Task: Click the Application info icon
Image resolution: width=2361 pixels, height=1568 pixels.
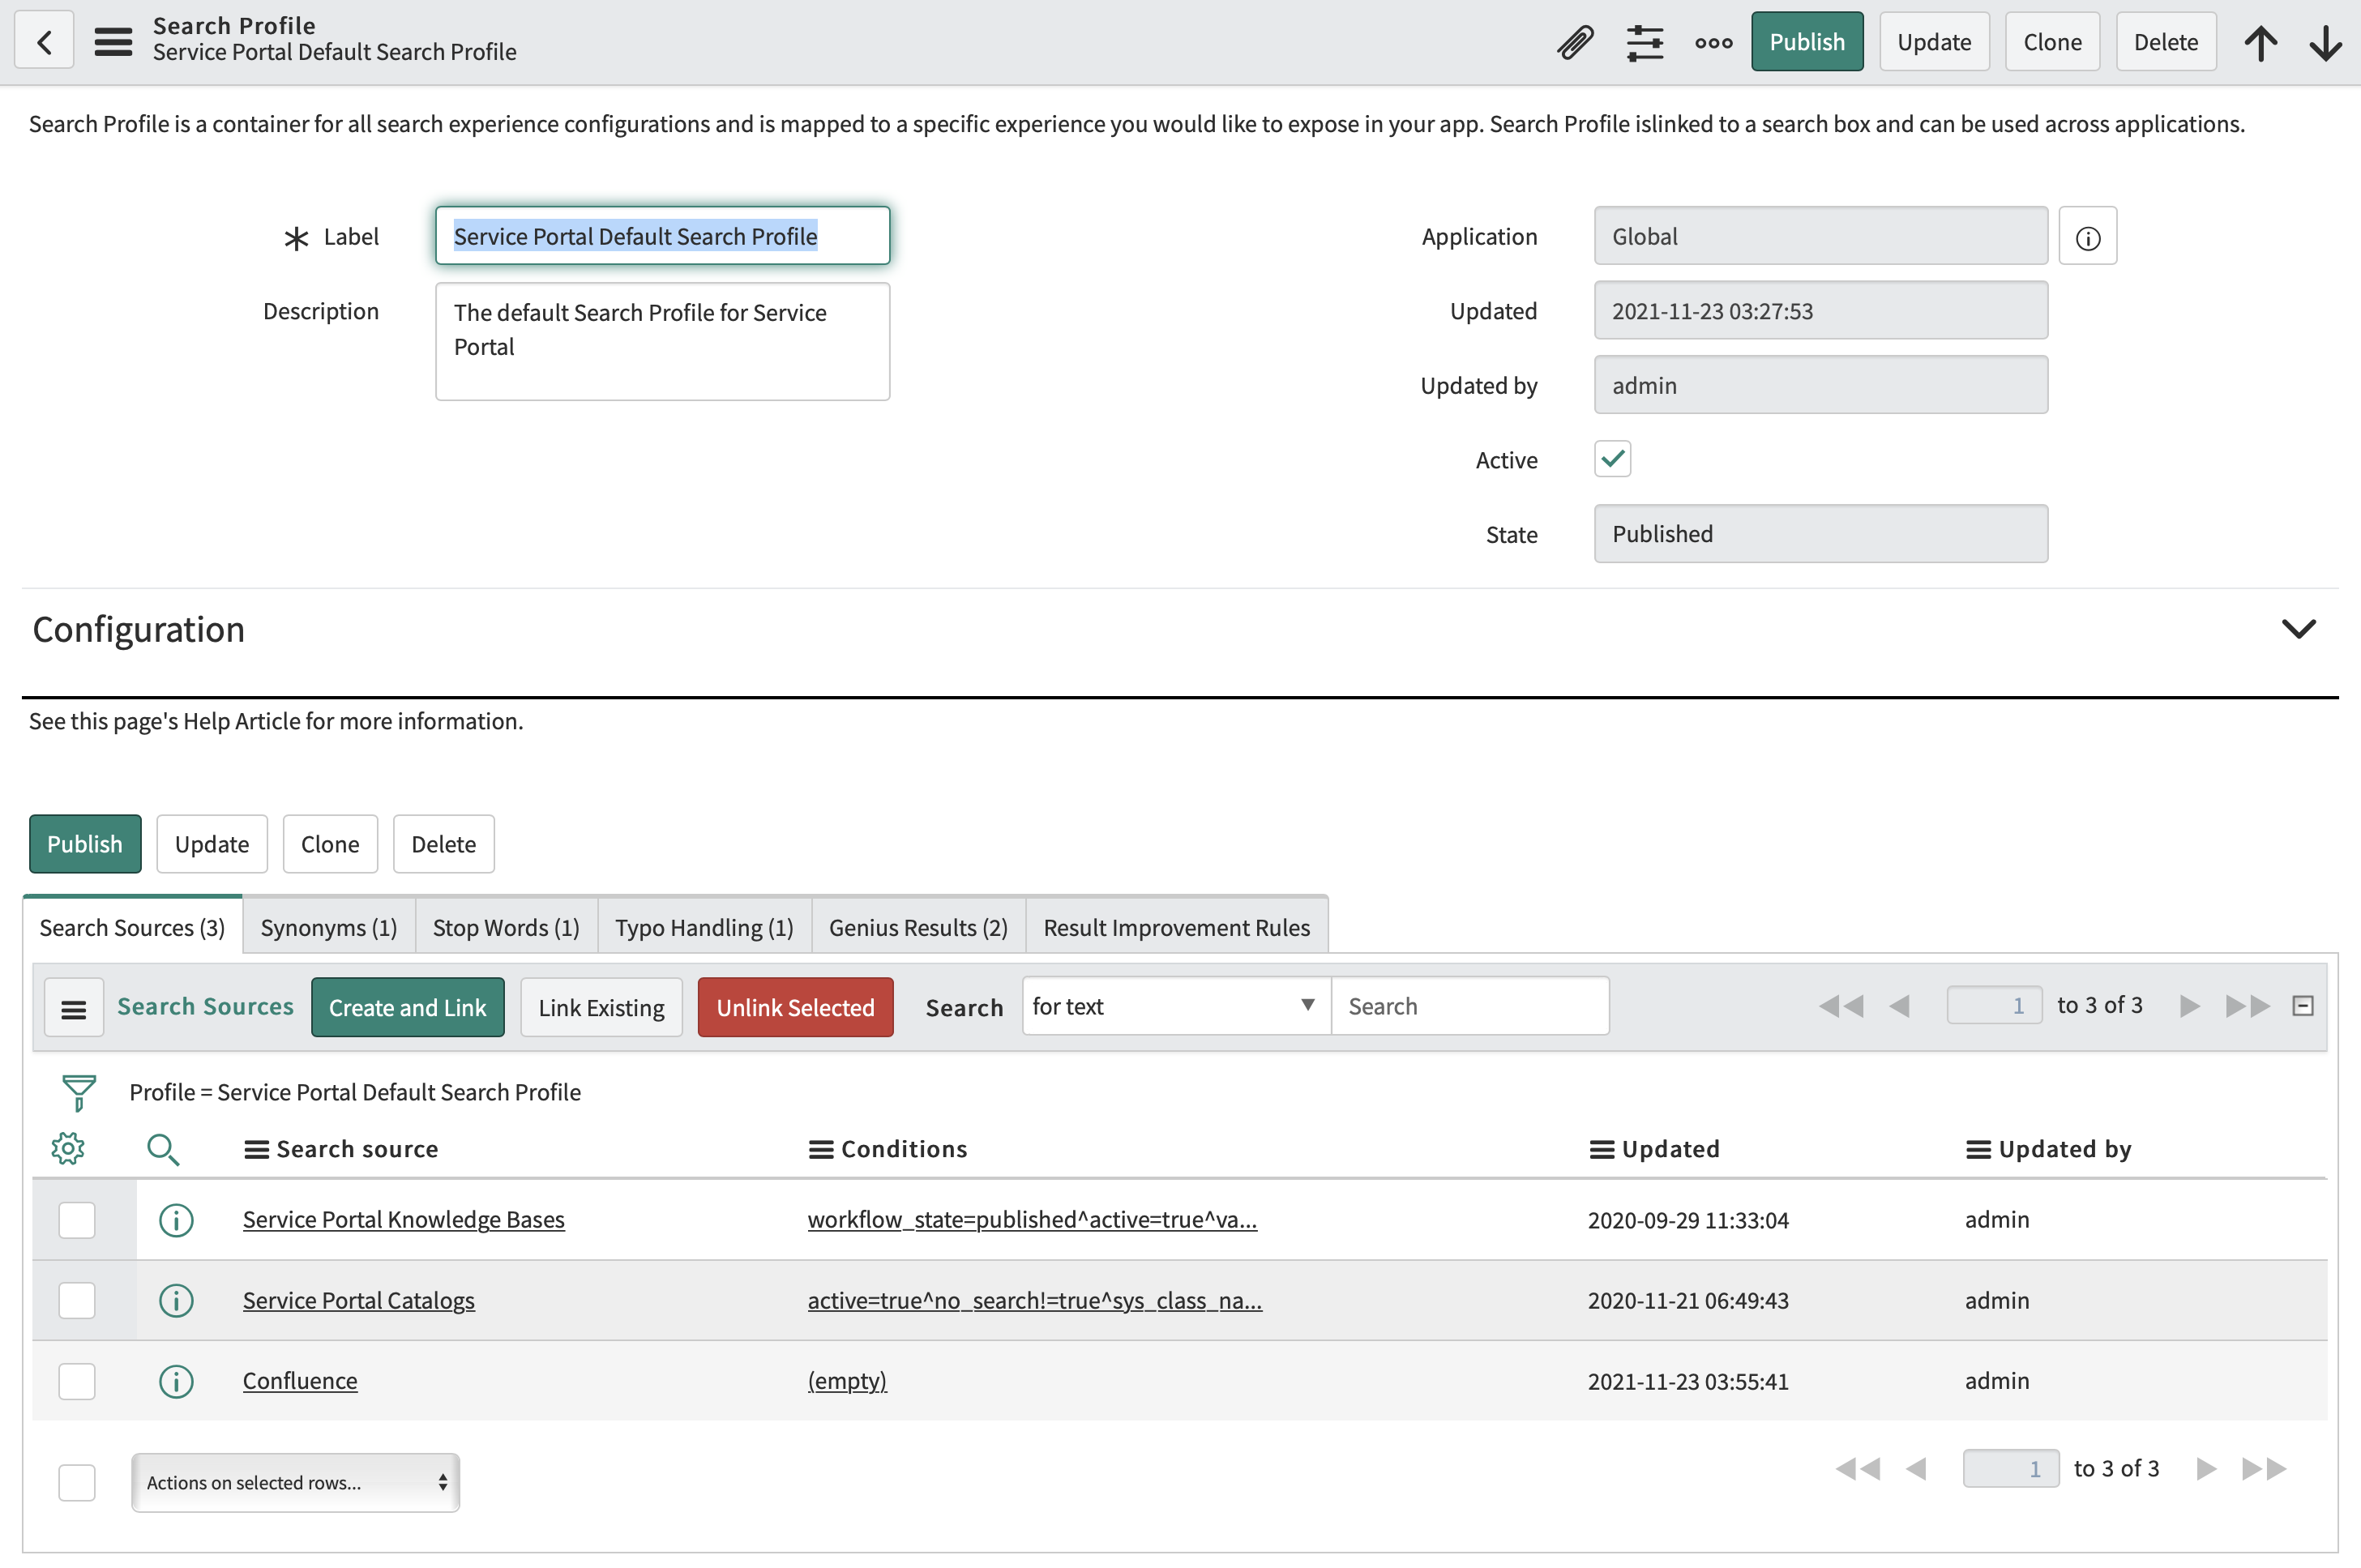Action: 2087,237
